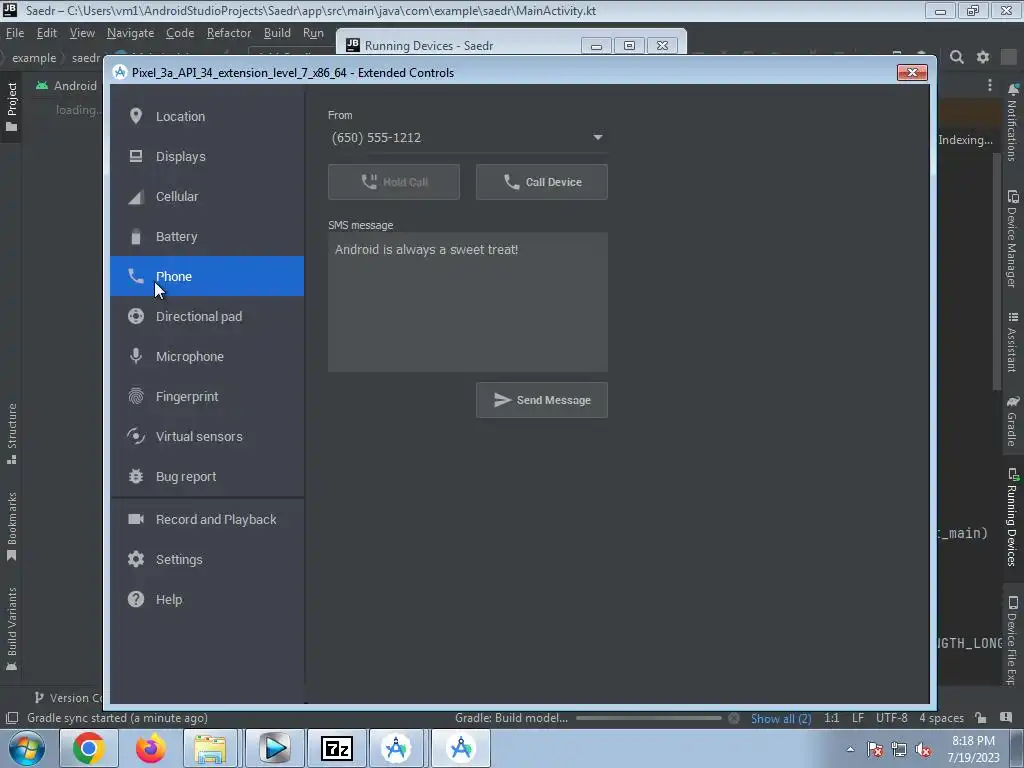This screenshot has width=1024, height=768.
Task: Open the Assistant side panel
Action: (1012, 342)
